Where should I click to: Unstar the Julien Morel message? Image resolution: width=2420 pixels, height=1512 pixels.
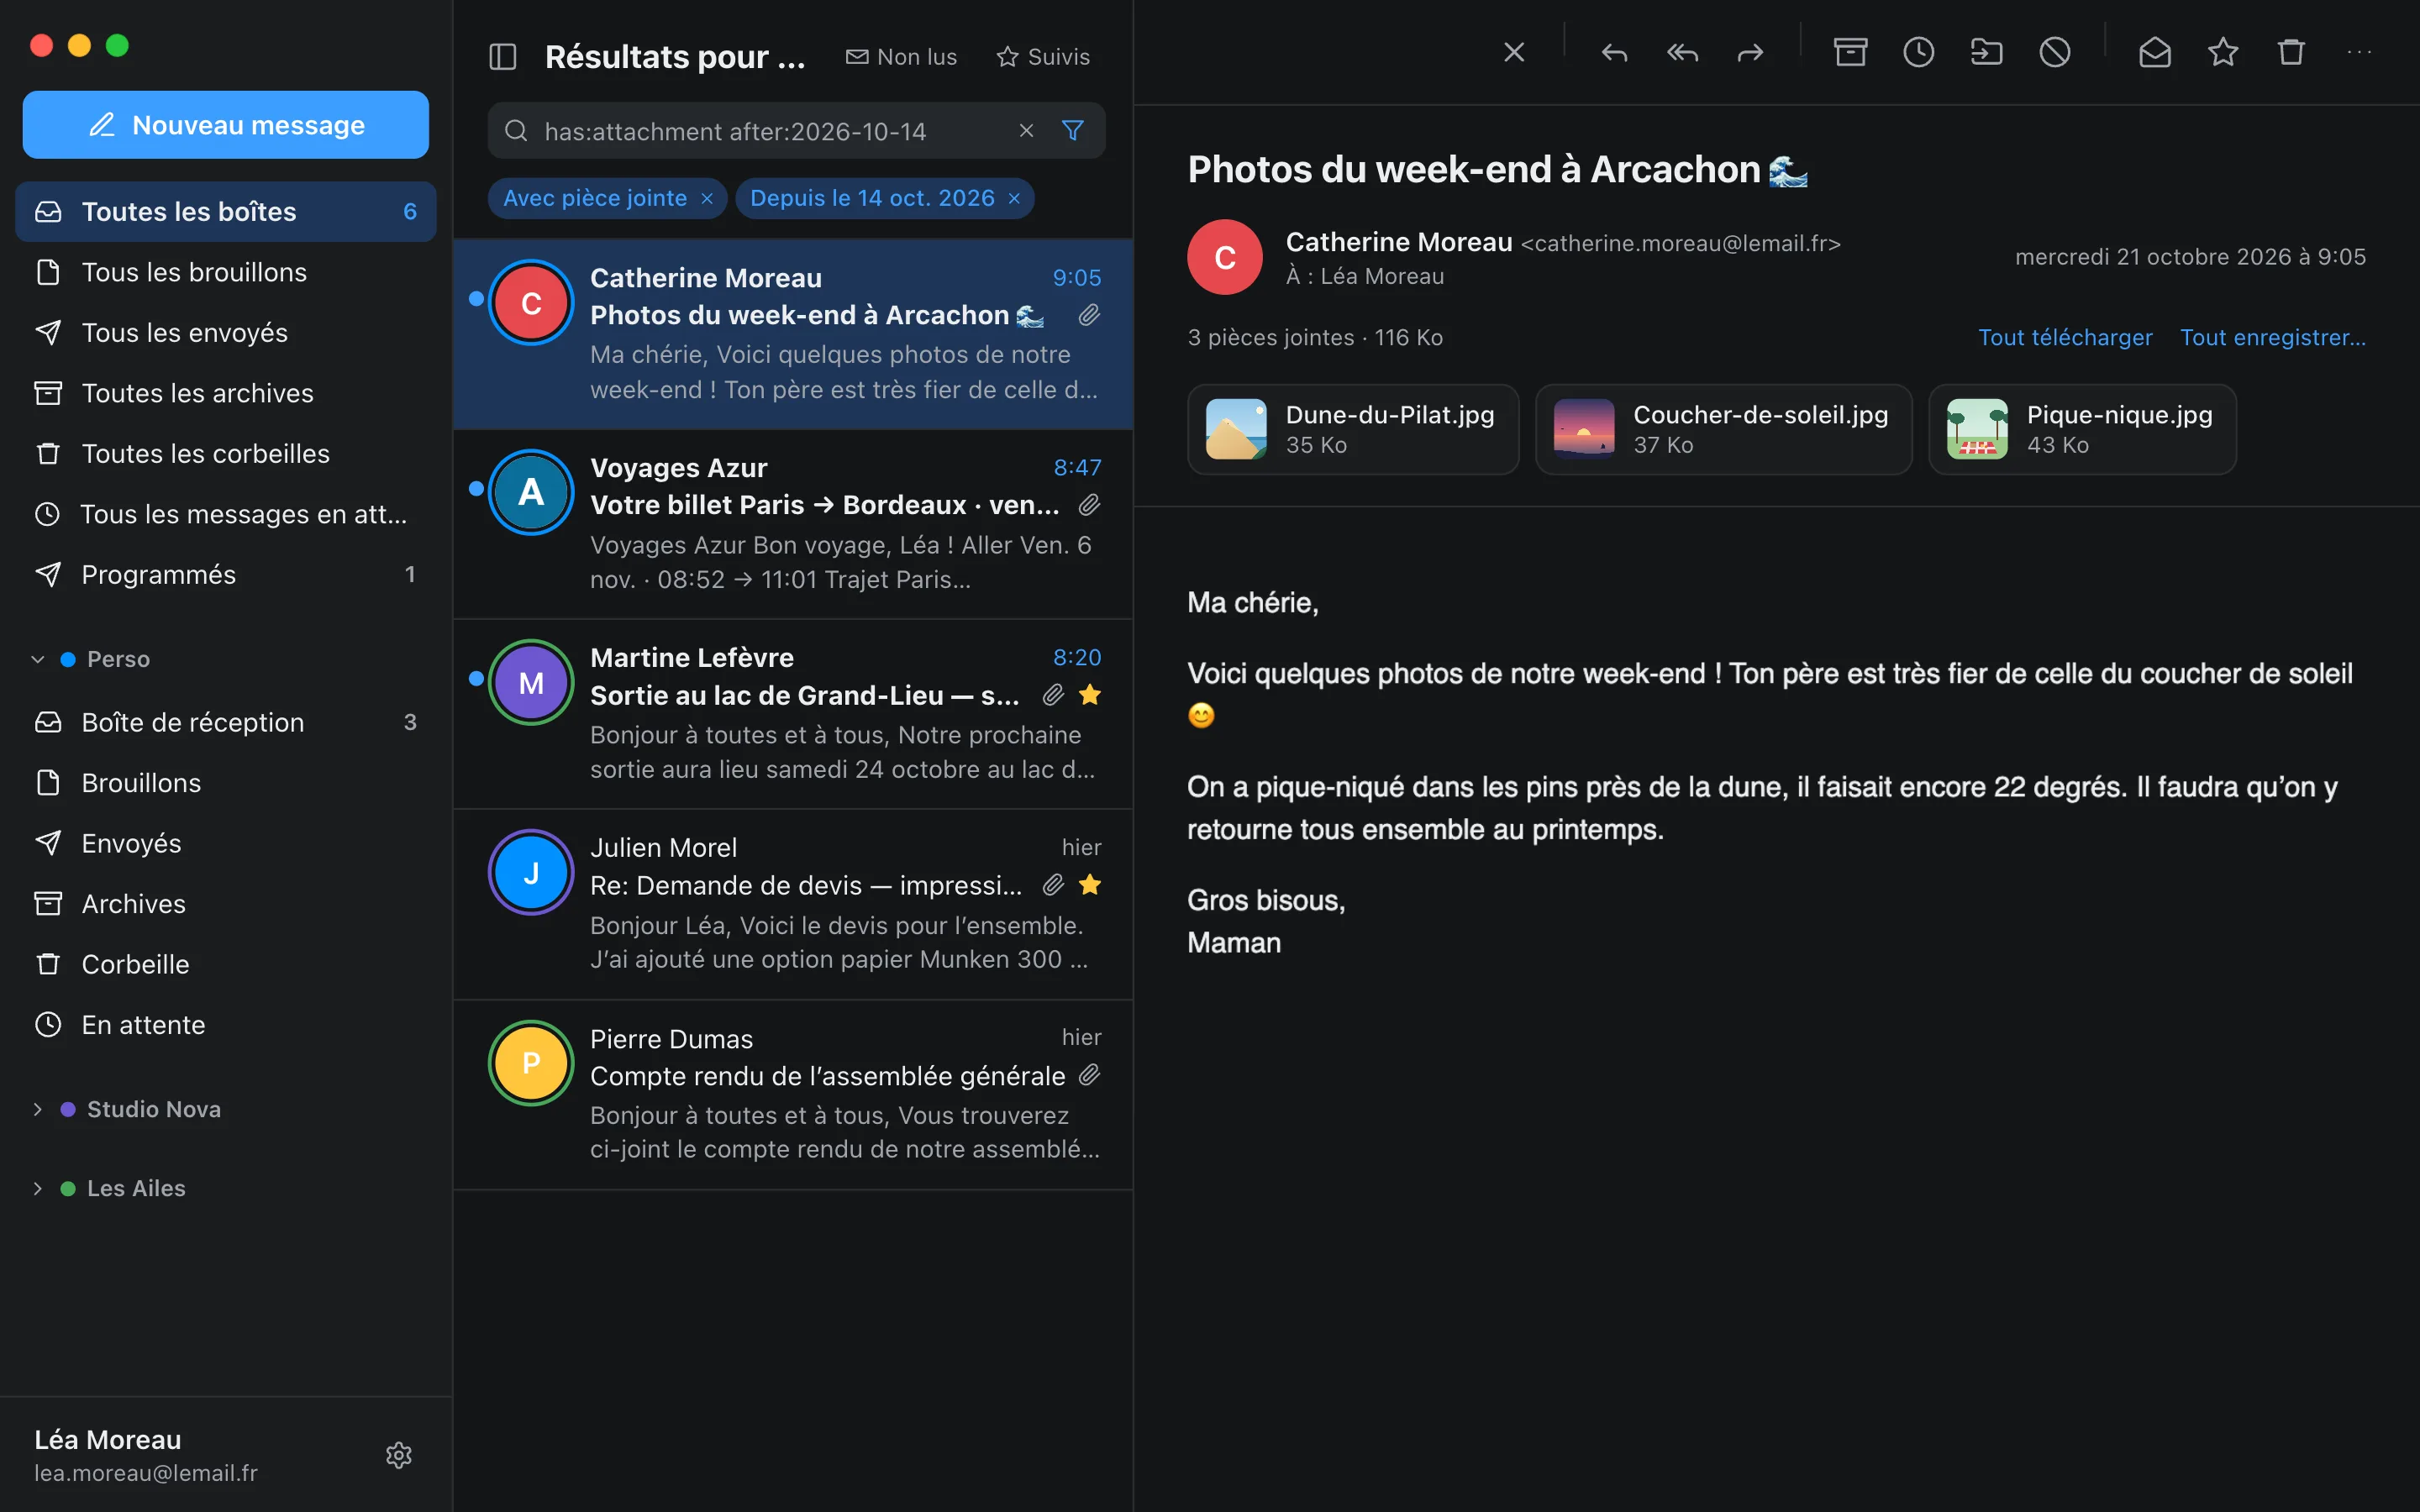coord(1090,885)
